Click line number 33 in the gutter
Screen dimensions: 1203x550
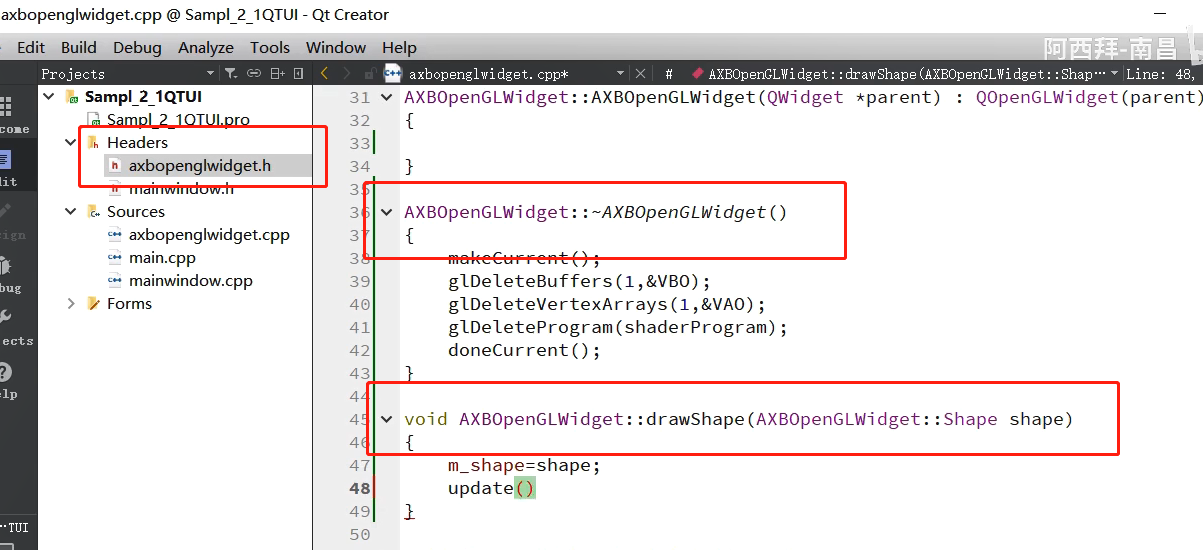point(359,143)
